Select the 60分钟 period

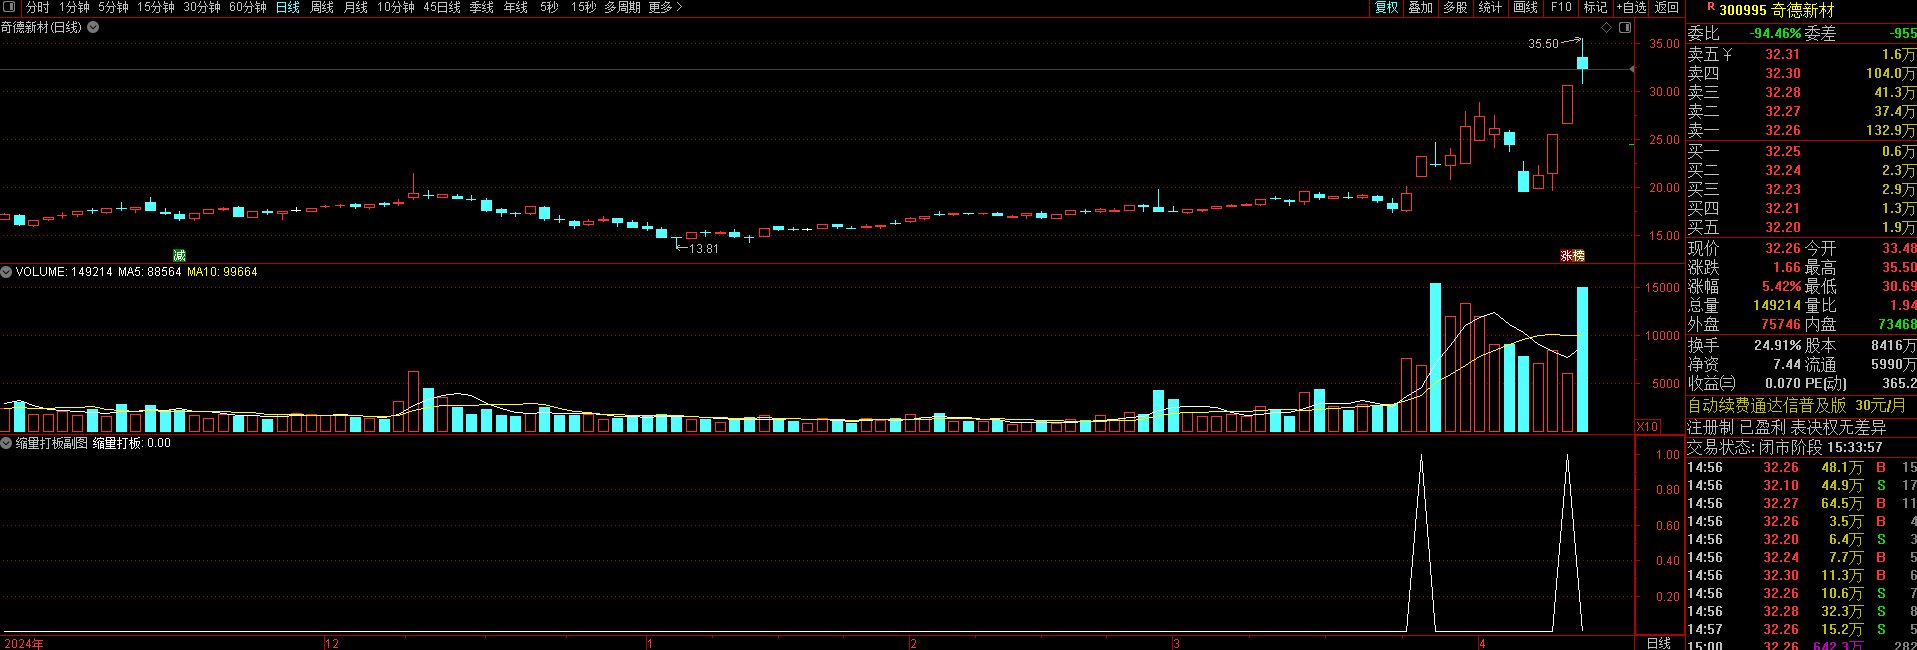pos(248,7)
